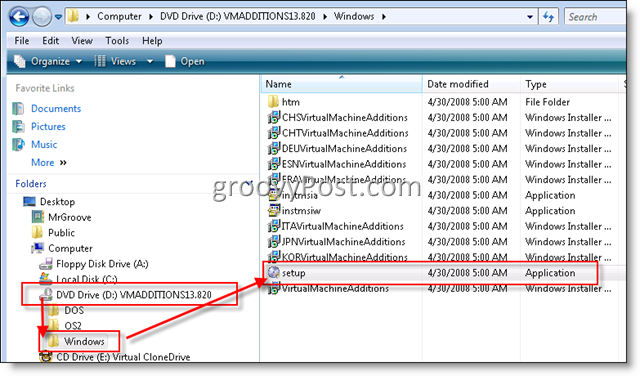Viewport: 640px width, 376px height.
Task: Click instmsiw application icon
Action: tap(273, 211)
